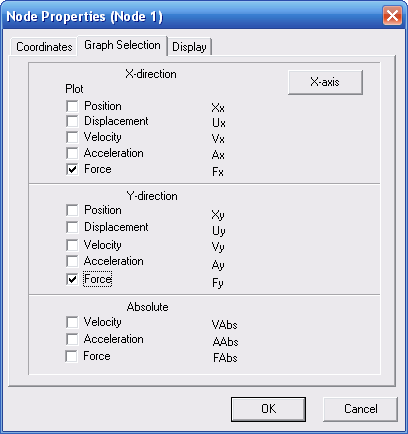Dismiss dialog with Cancel button
This screenshot has height=434, width=408.
360,409
